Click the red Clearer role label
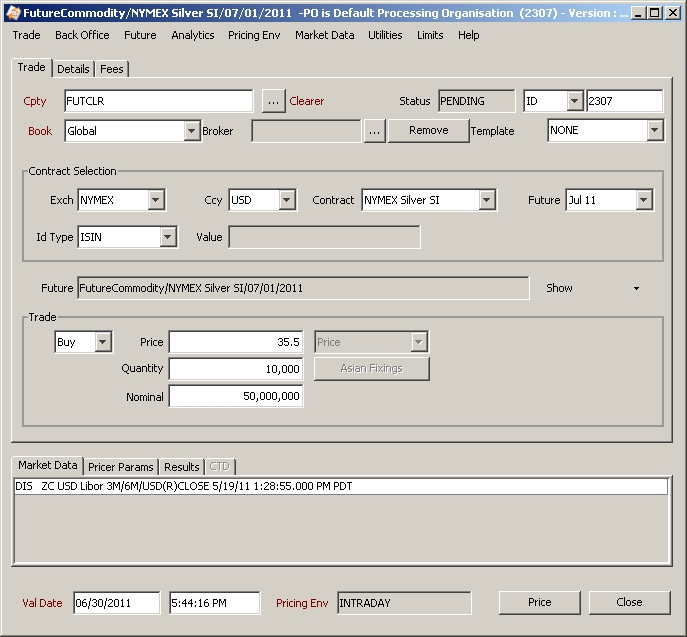The width and height of the screenshot is (687, 637). tap(307, 101)
